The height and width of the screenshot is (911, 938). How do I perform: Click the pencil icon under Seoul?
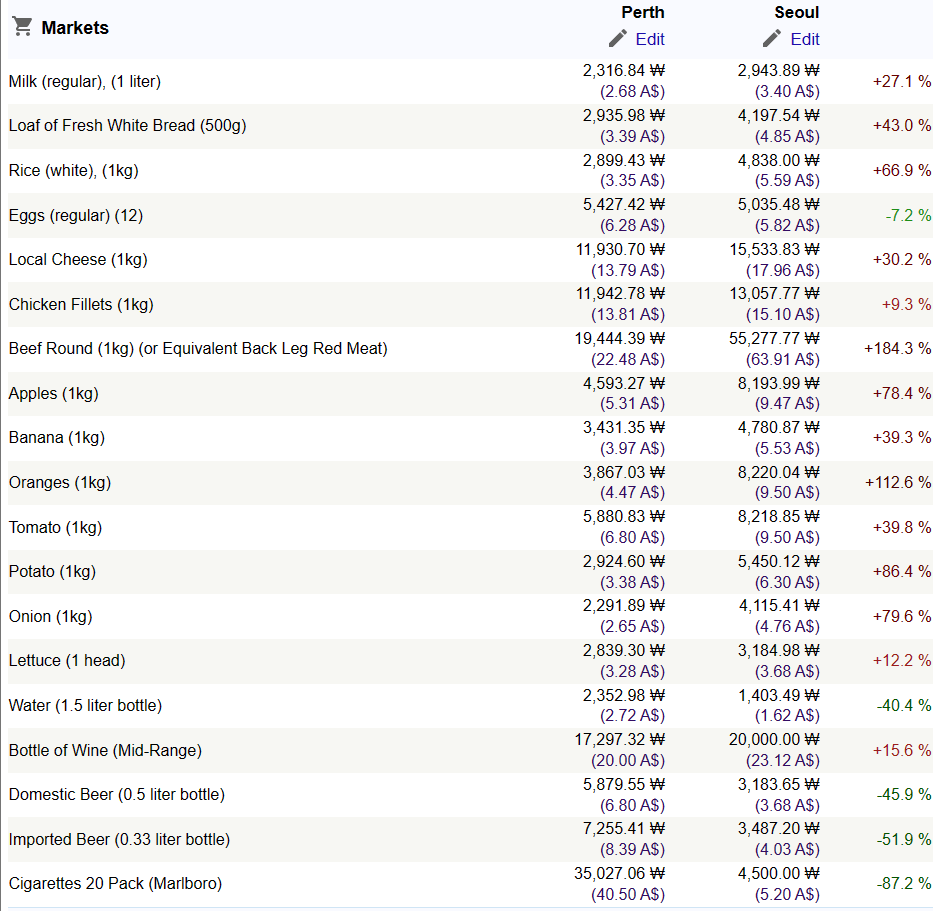[x=772, y=39]
